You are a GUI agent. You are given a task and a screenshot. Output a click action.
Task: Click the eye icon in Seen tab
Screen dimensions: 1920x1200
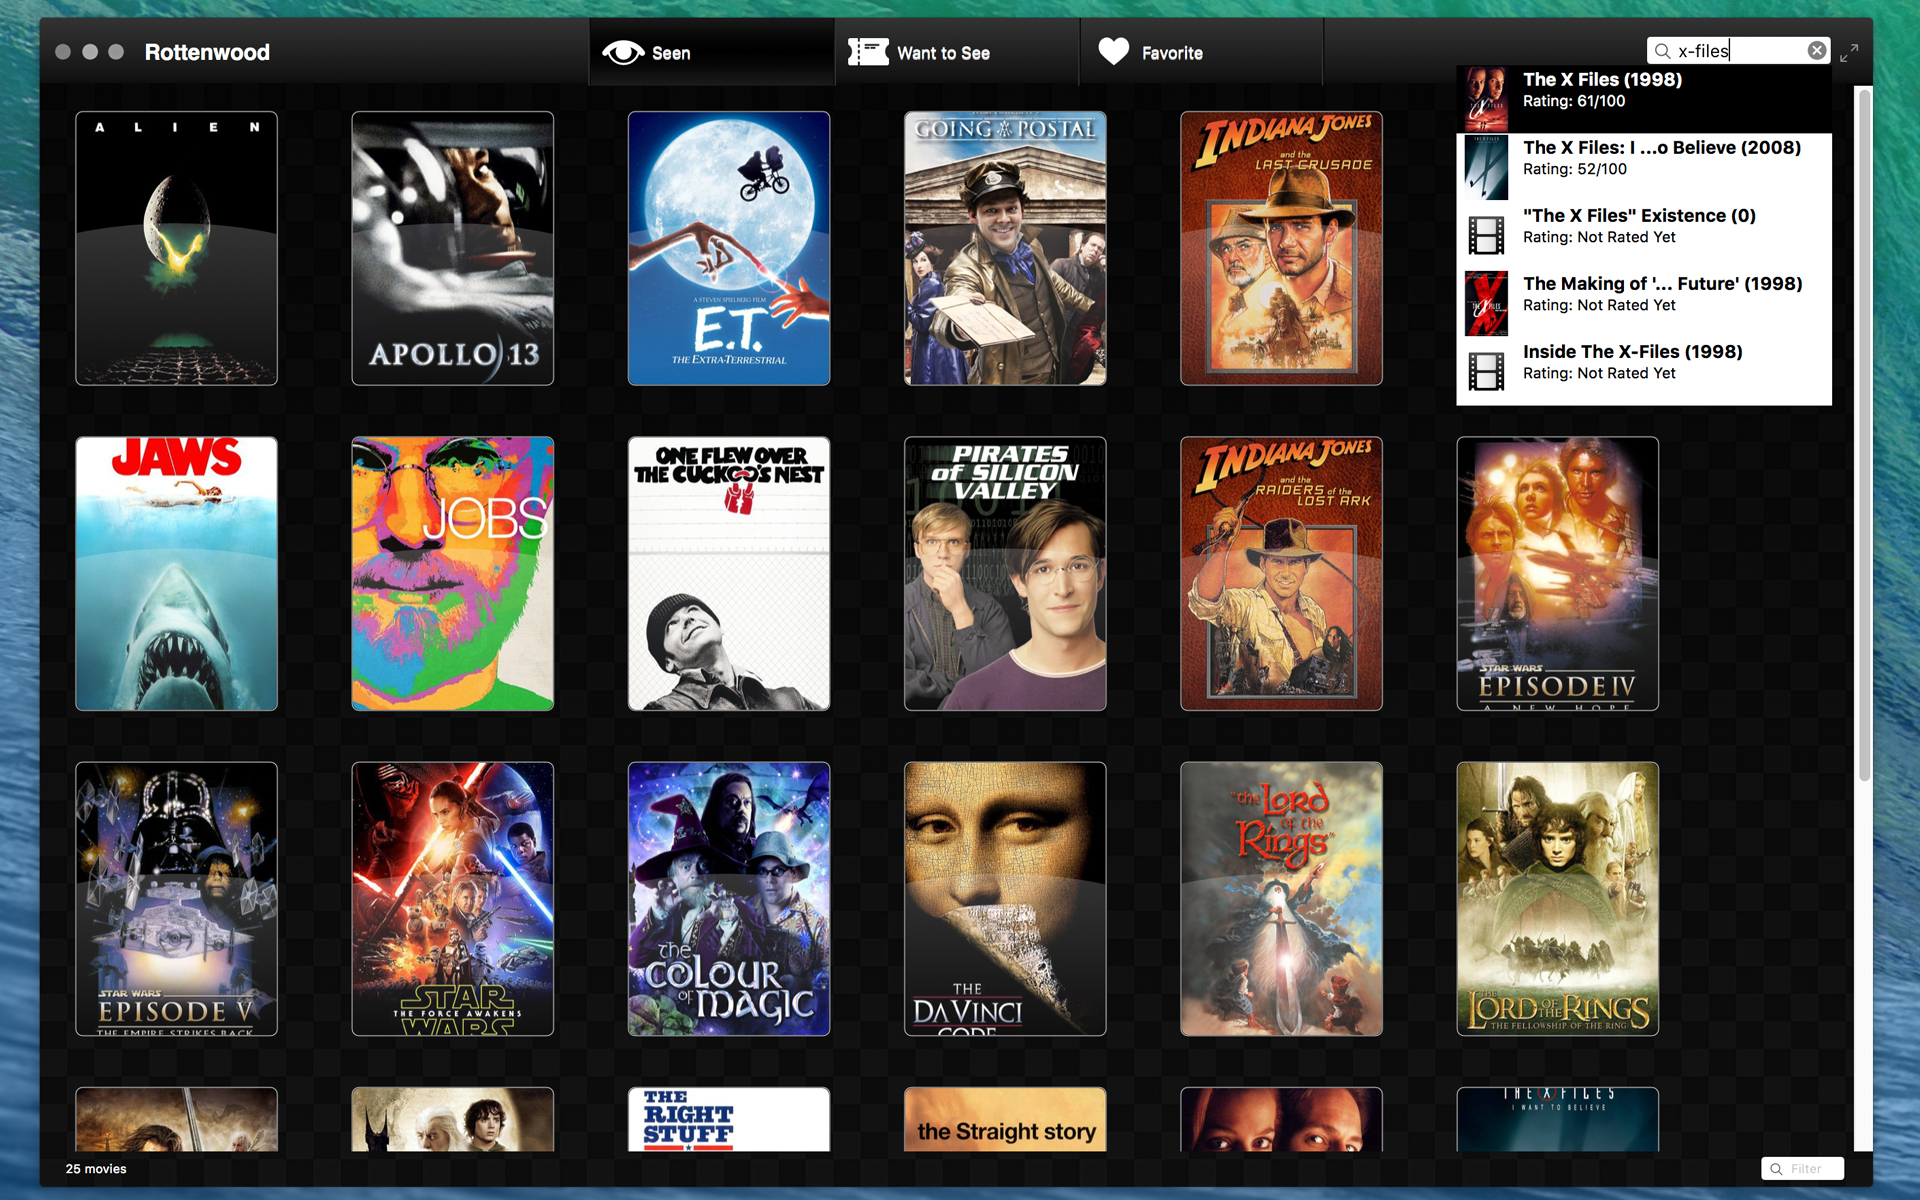[x=623, y=52]
